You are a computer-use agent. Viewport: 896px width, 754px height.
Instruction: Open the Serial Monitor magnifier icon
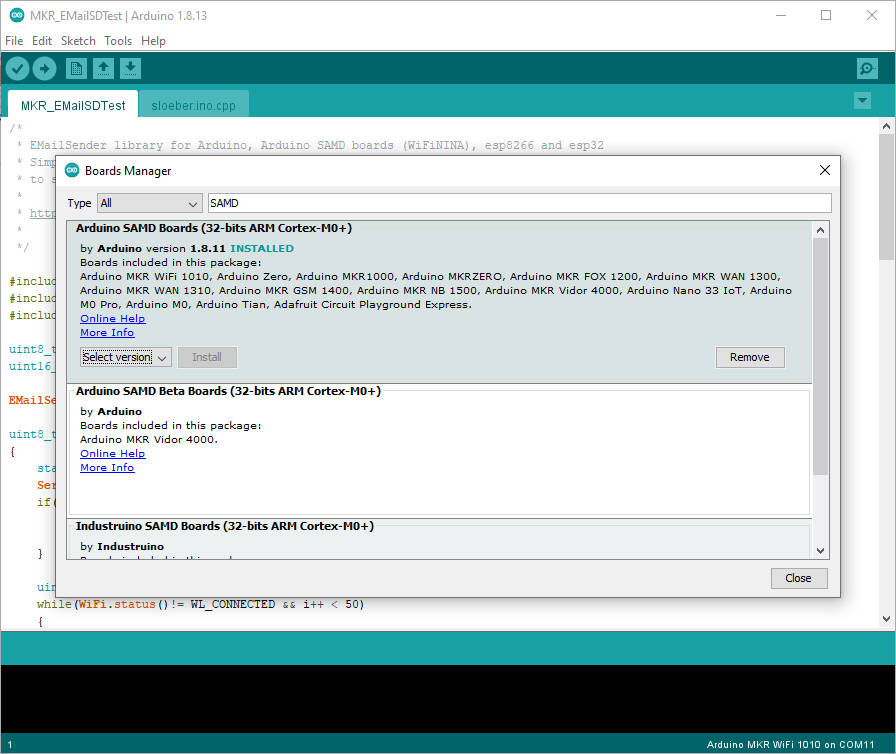[x=867, y=69]
